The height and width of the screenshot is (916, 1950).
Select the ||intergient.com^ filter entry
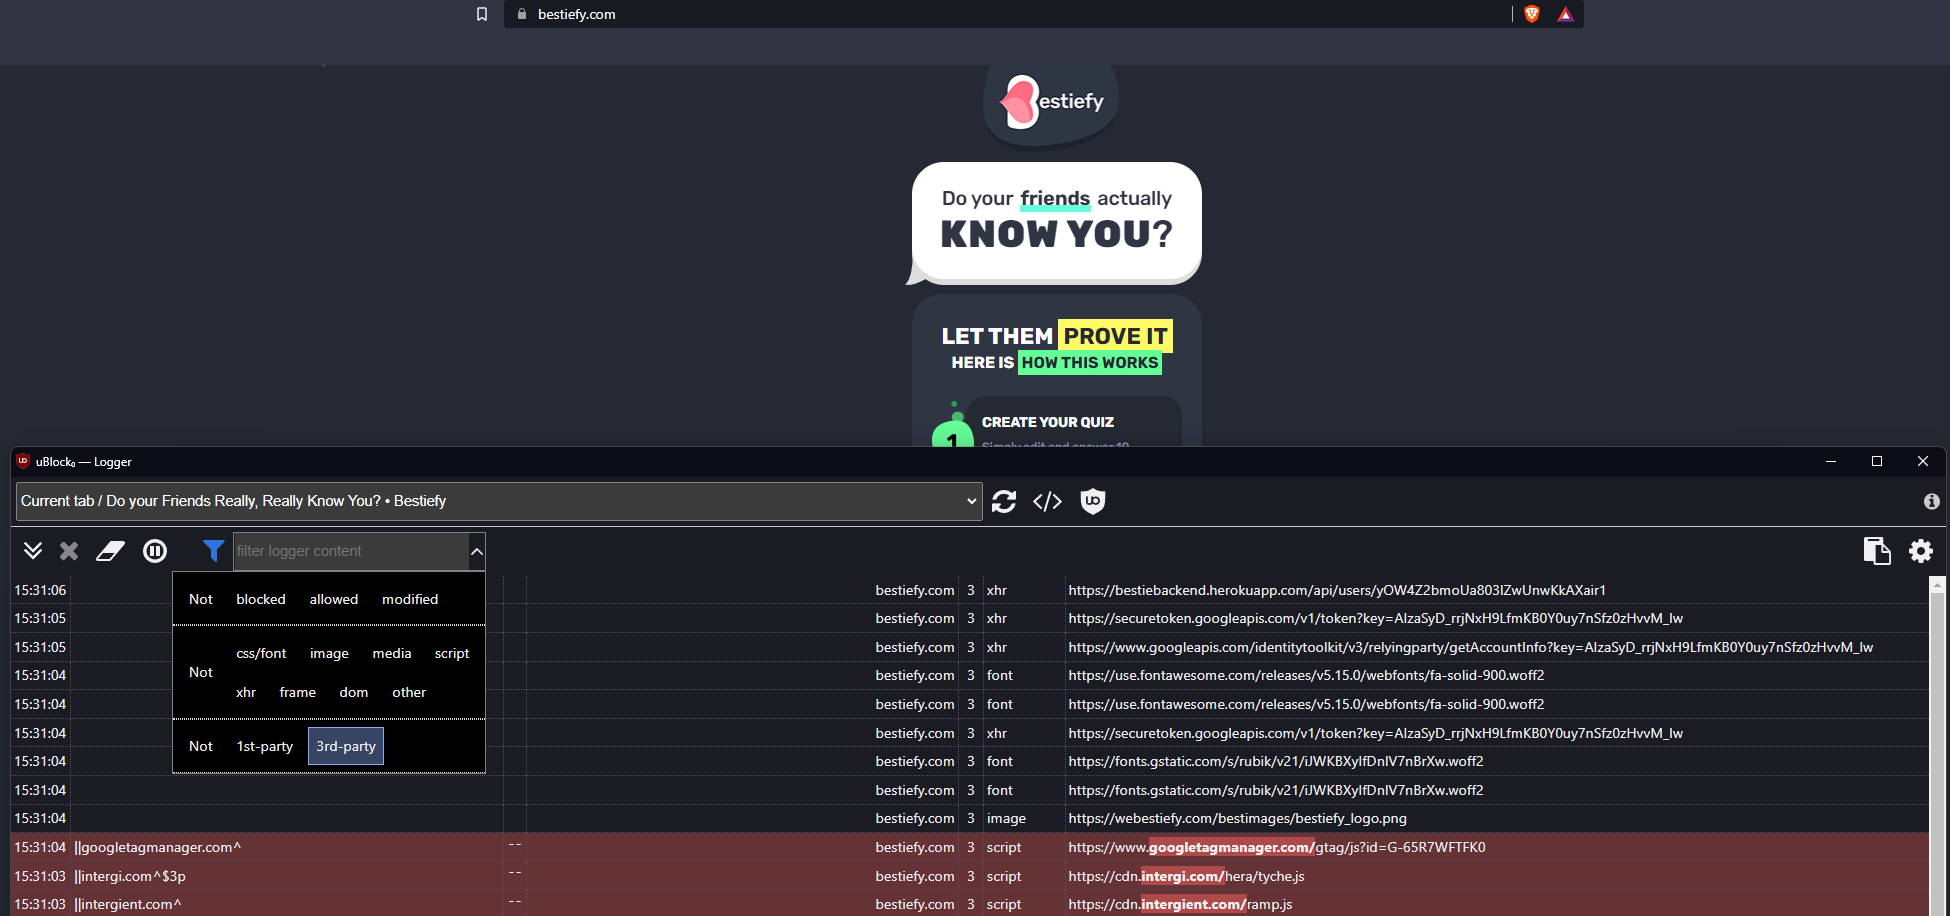(128, 904)
